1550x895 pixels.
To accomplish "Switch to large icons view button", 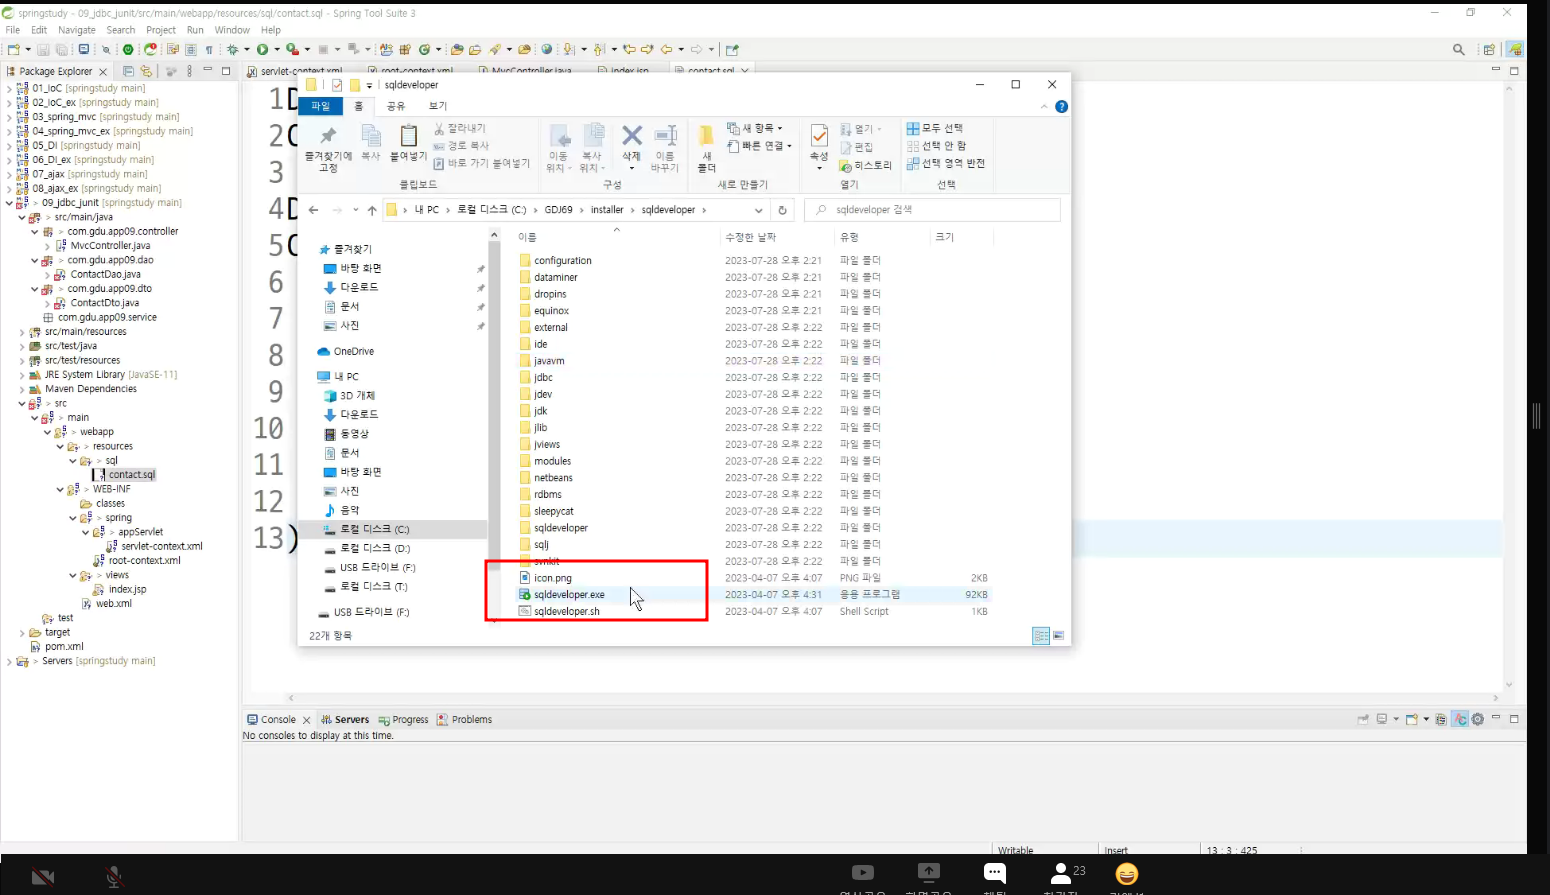I will point(1059,636).
